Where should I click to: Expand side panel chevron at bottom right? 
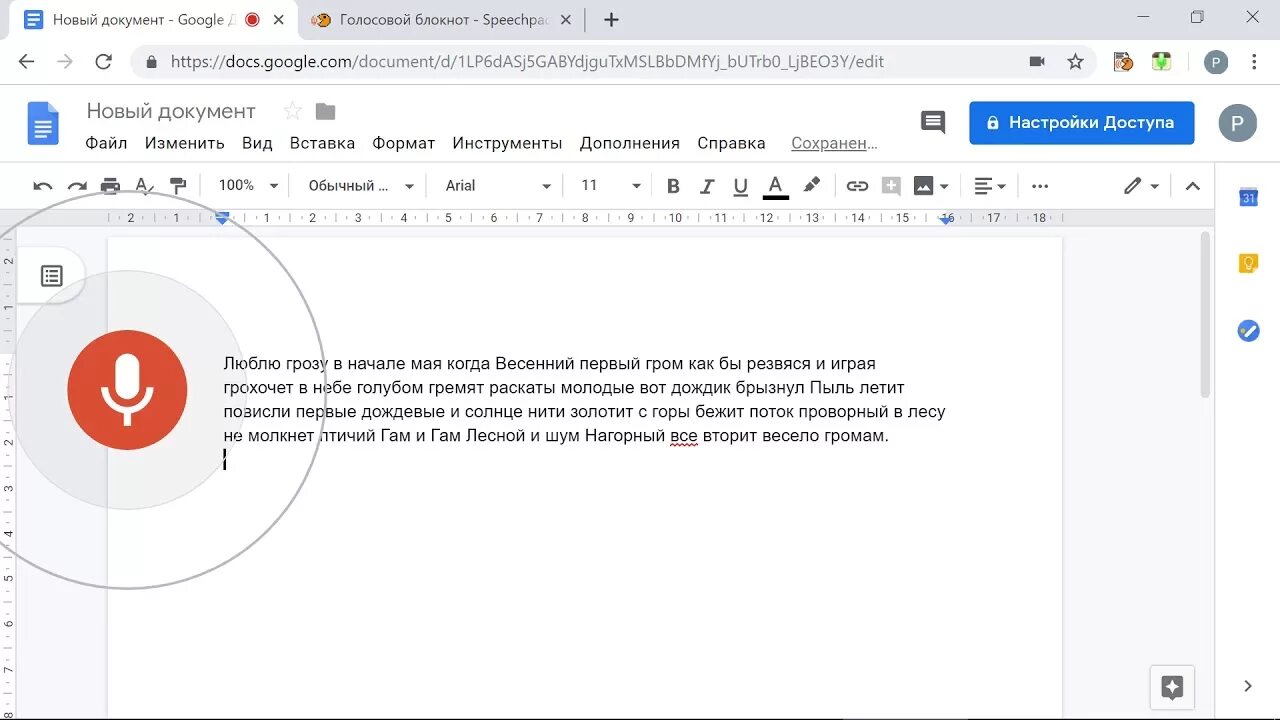click(x=1248, y=686)
